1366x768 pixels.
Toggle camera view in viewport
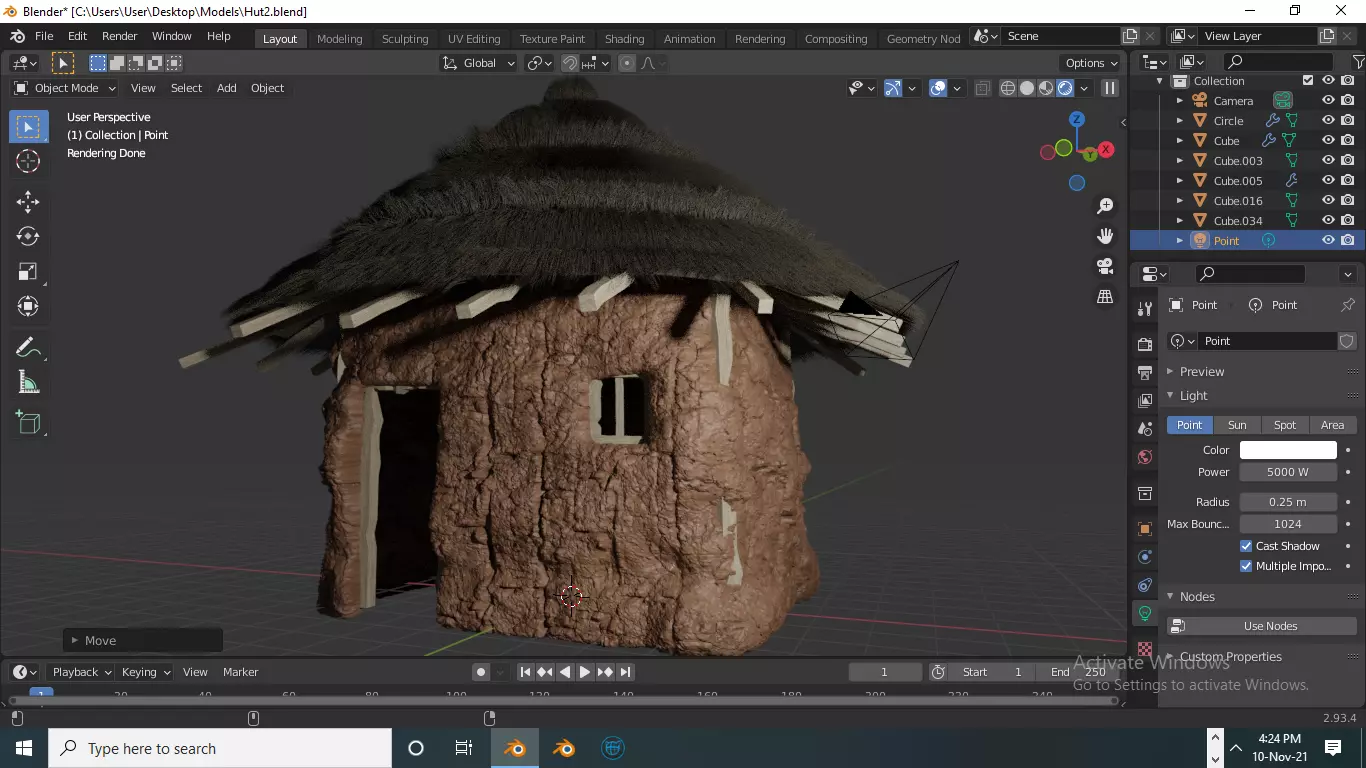(1105, 266)
